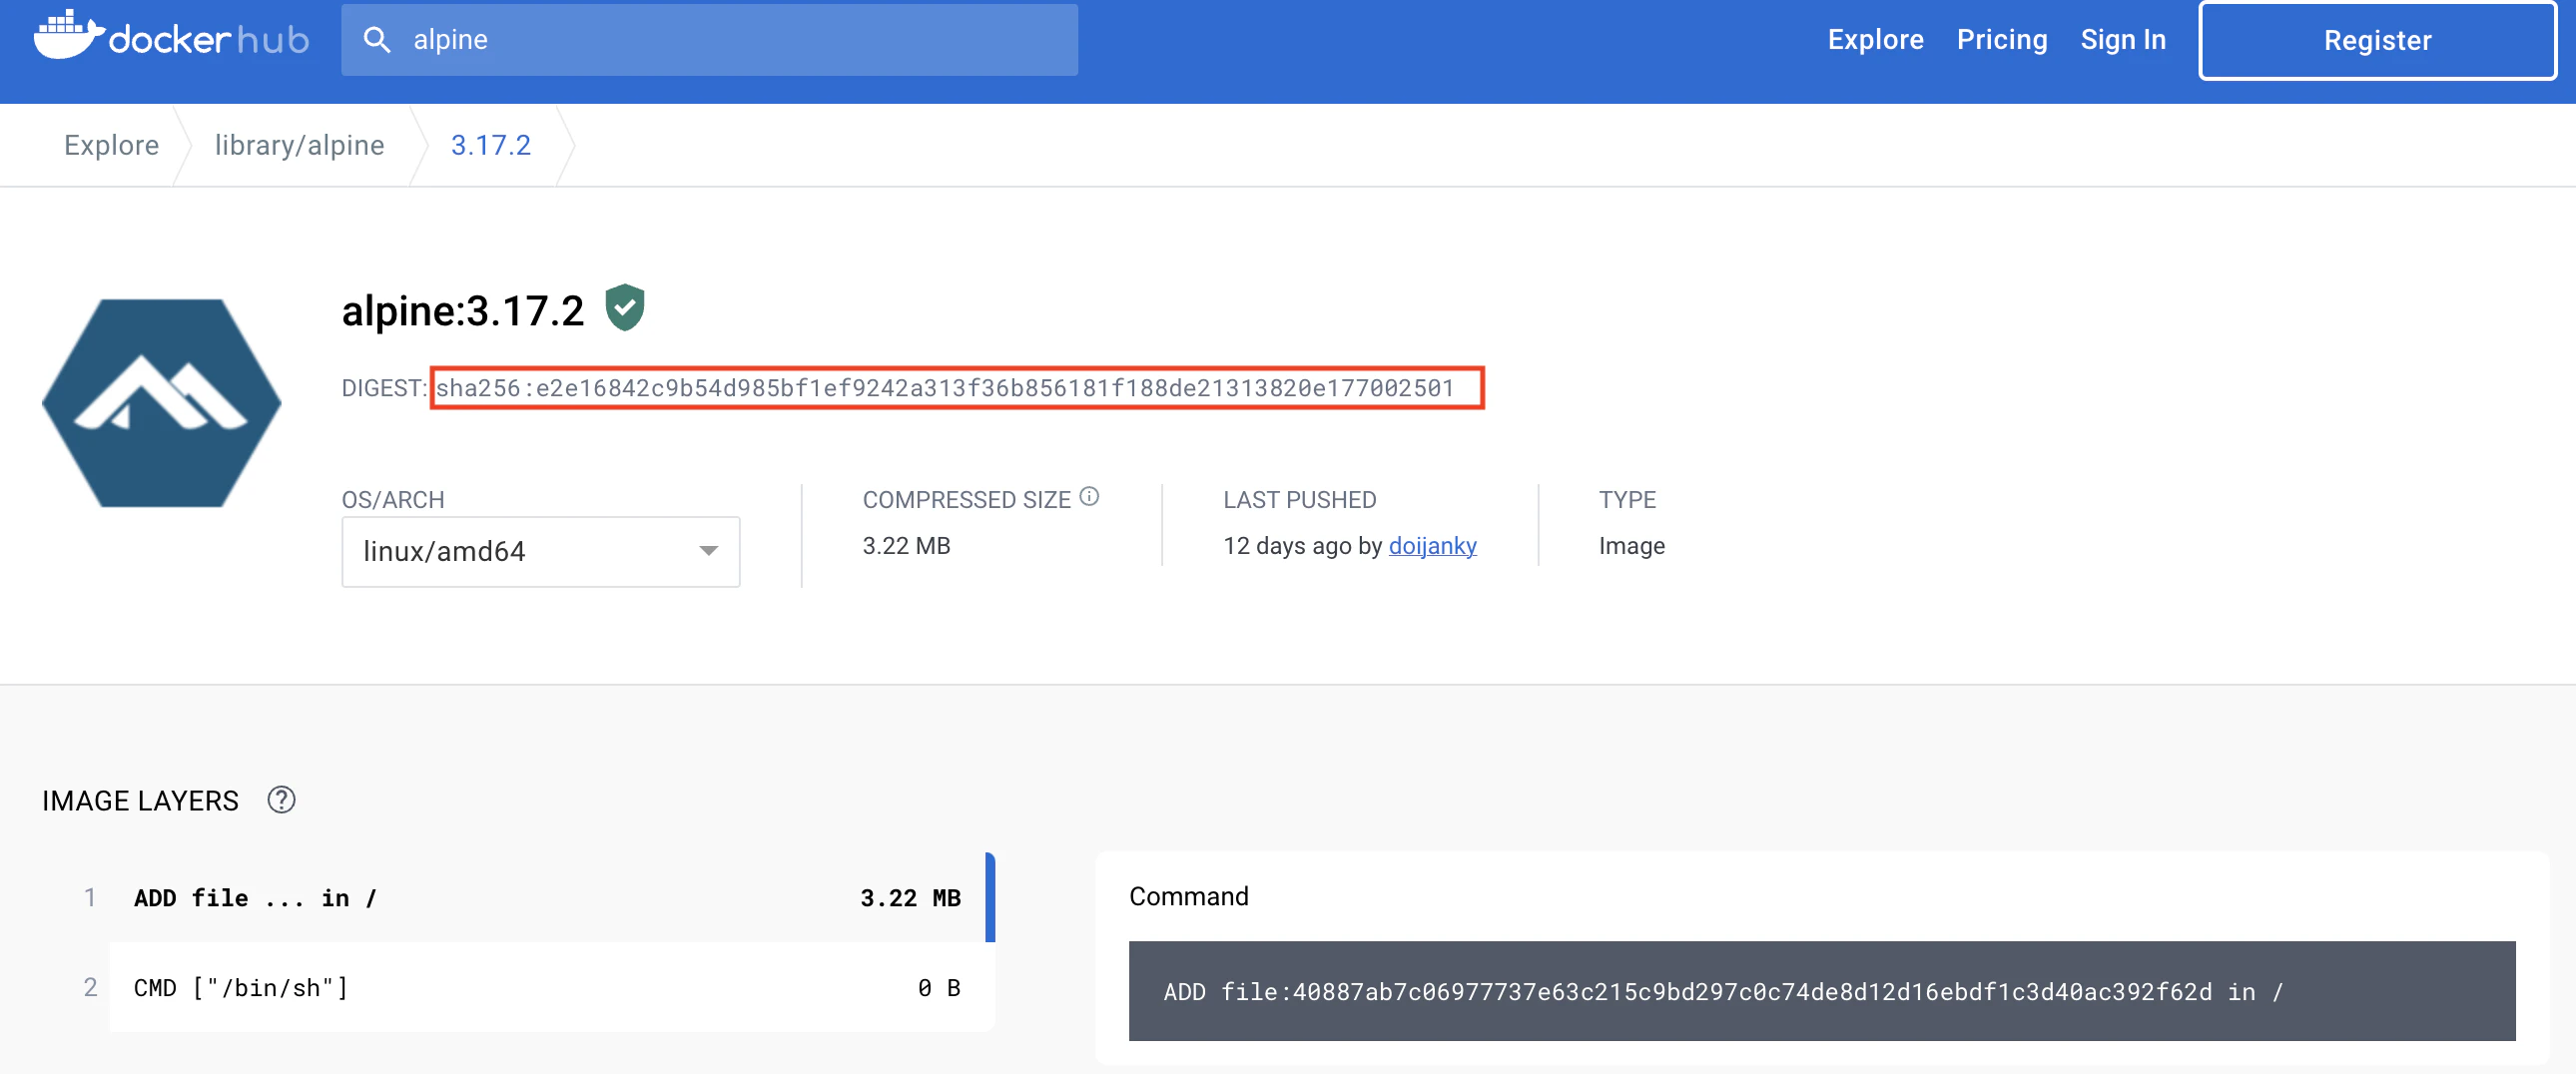Open the Explore nav item

(1875, 39)
